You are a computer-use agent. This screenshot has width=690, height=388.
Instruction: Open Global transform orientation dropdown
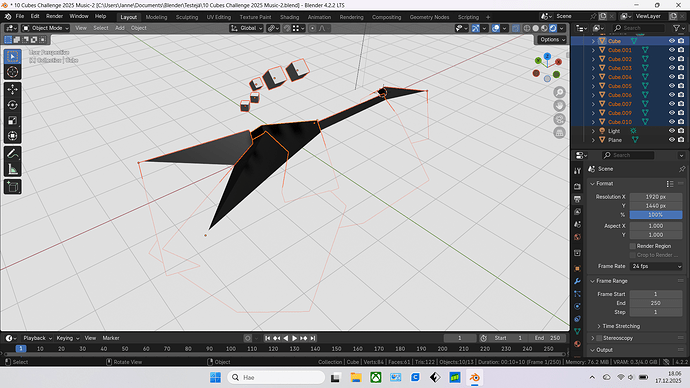246,28
